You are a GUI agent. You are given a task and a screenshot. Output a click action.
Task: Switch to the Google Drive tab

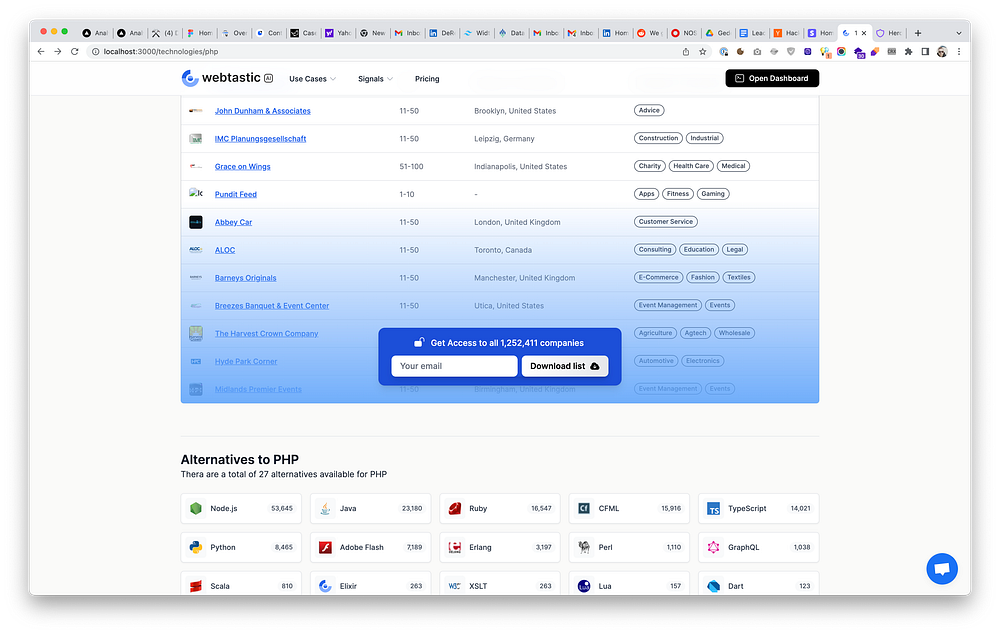pyautogui.click(x=717, y=33)
